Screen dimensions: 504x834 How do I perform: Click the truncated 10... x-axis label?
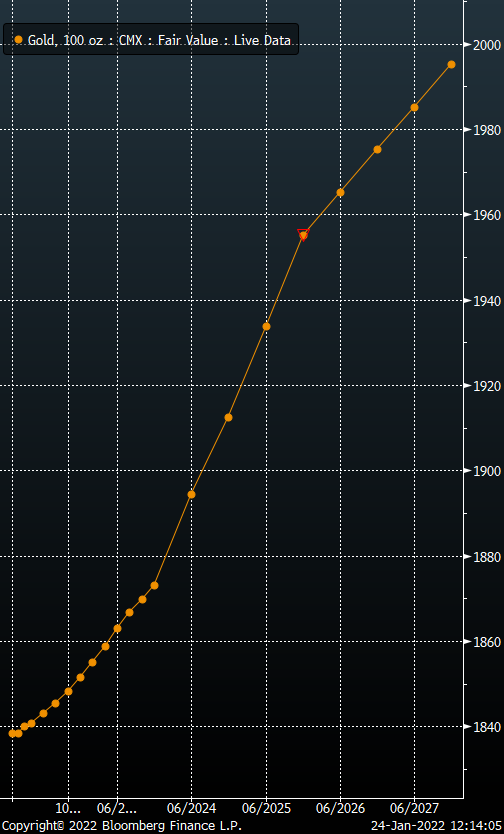(68, 808)
